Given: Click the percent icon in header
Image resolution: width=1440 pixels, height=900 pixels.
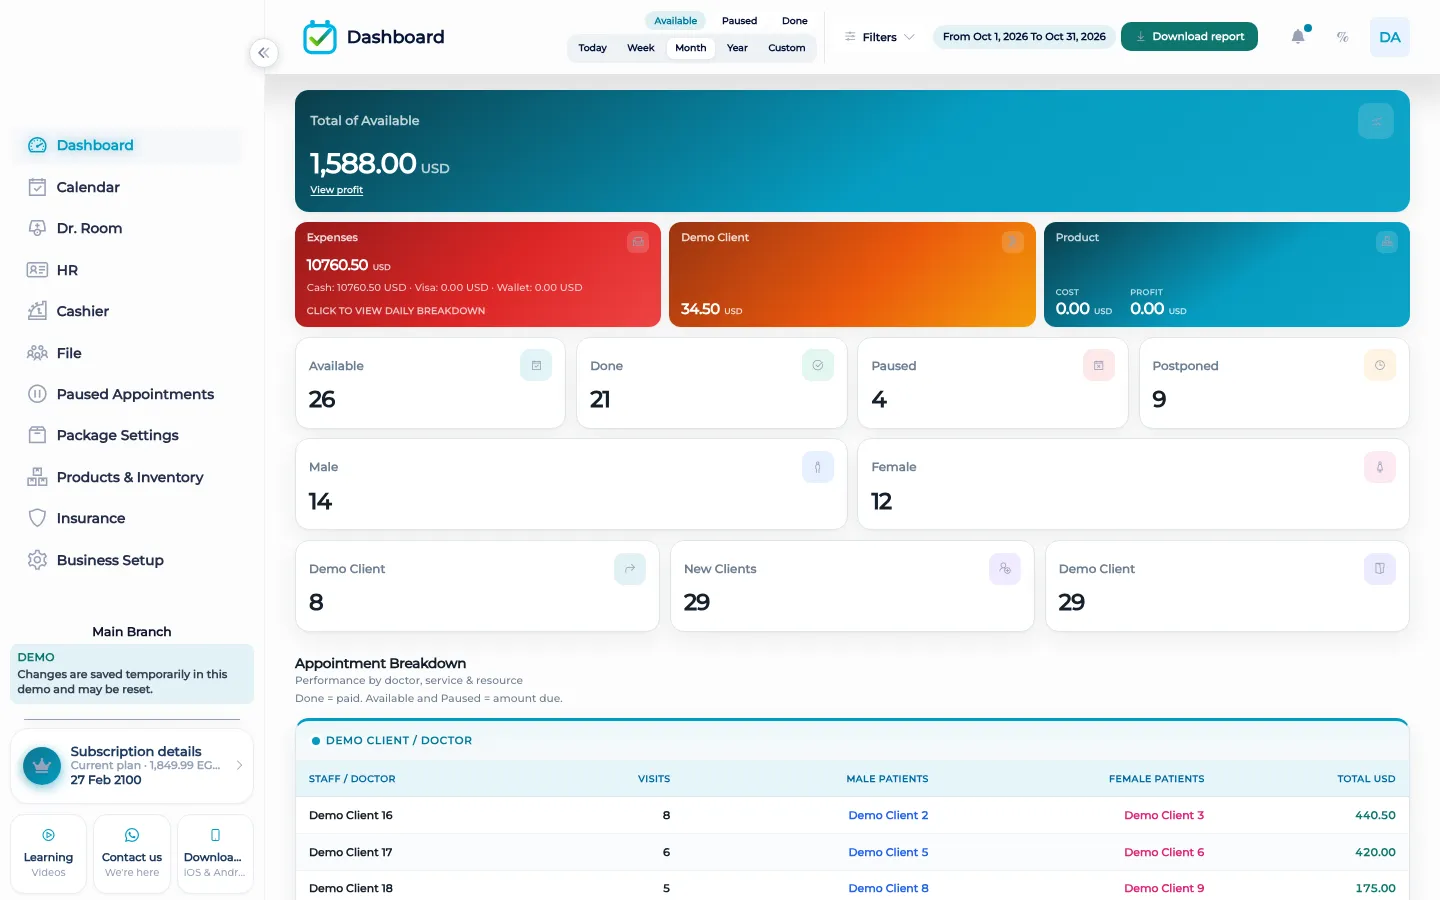Looking at the screenshot, I should coord(1343,37).
